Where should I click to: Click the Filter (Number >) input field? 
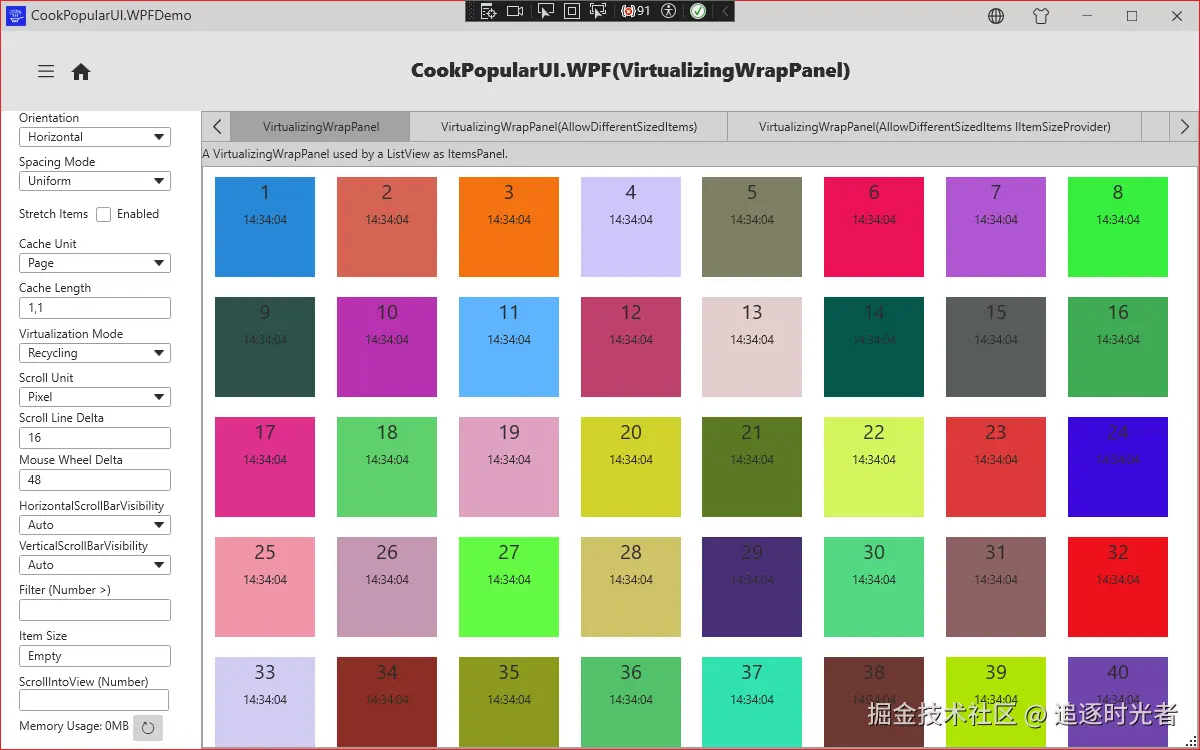coord(95,610)
